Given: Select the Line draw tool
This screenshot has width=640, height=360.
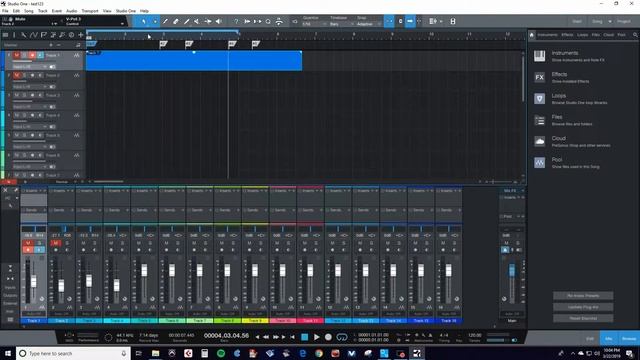Looking at the screenshot, I should (186, 21).
